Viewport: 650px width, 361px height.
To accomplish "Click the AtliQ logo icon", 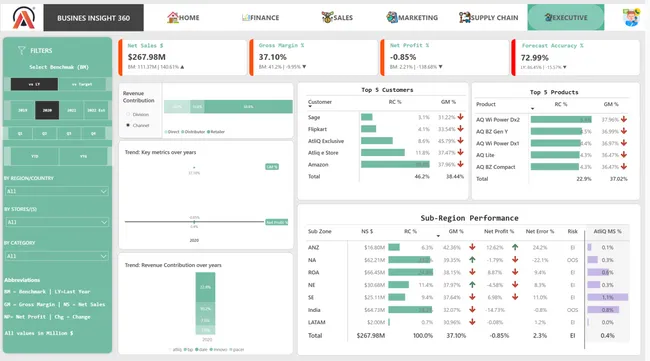I will coord(24,17).
